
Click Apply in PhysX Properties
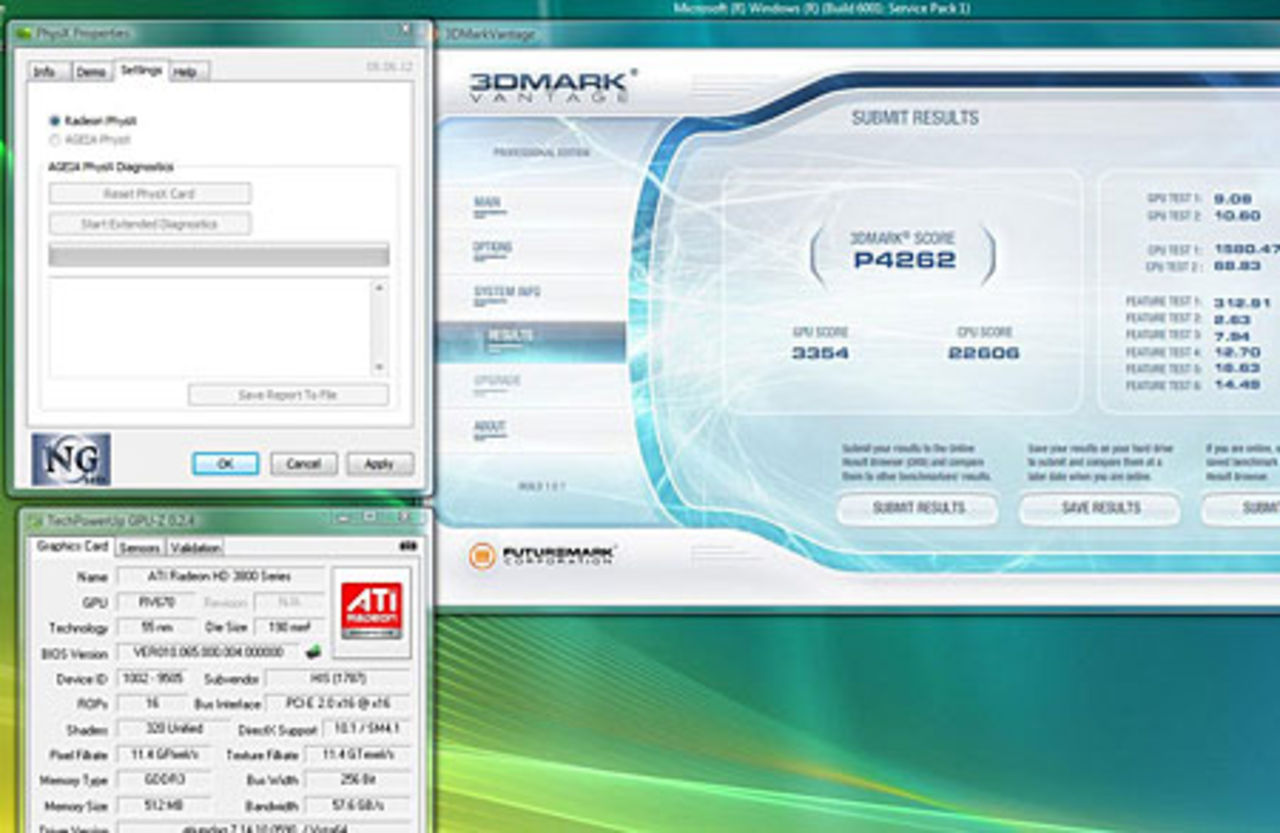pyautogui.click(x=380, y=464)
